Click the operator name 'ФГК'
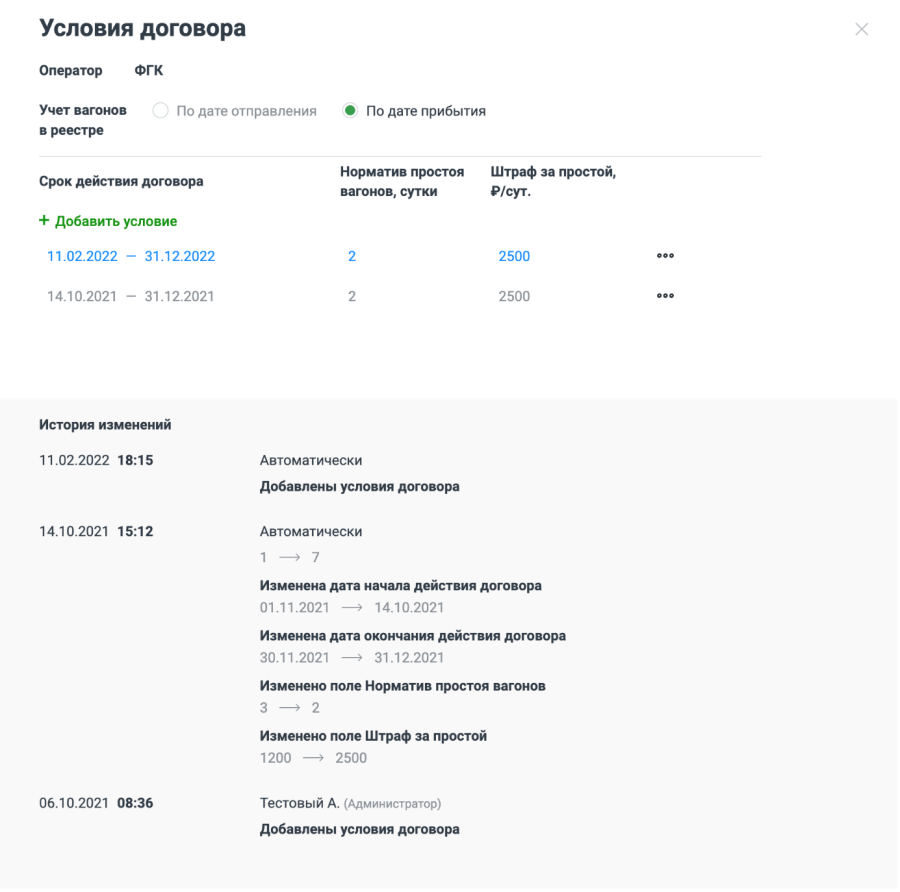Image resolution: width=900 pixels, height=892 pixels. (x=149, y=71)
